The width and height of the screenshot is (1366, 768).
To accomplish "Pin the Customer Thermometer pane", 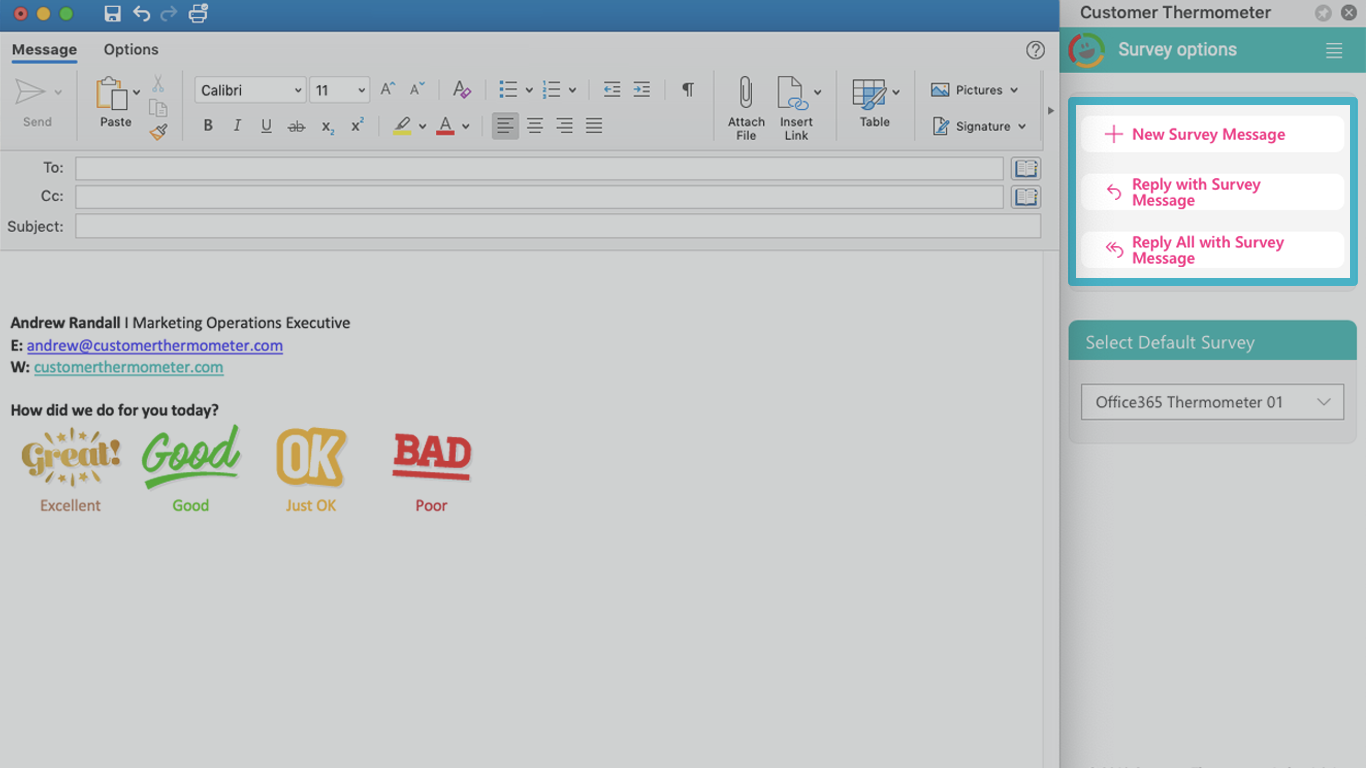I will [x=1323, y=13].
